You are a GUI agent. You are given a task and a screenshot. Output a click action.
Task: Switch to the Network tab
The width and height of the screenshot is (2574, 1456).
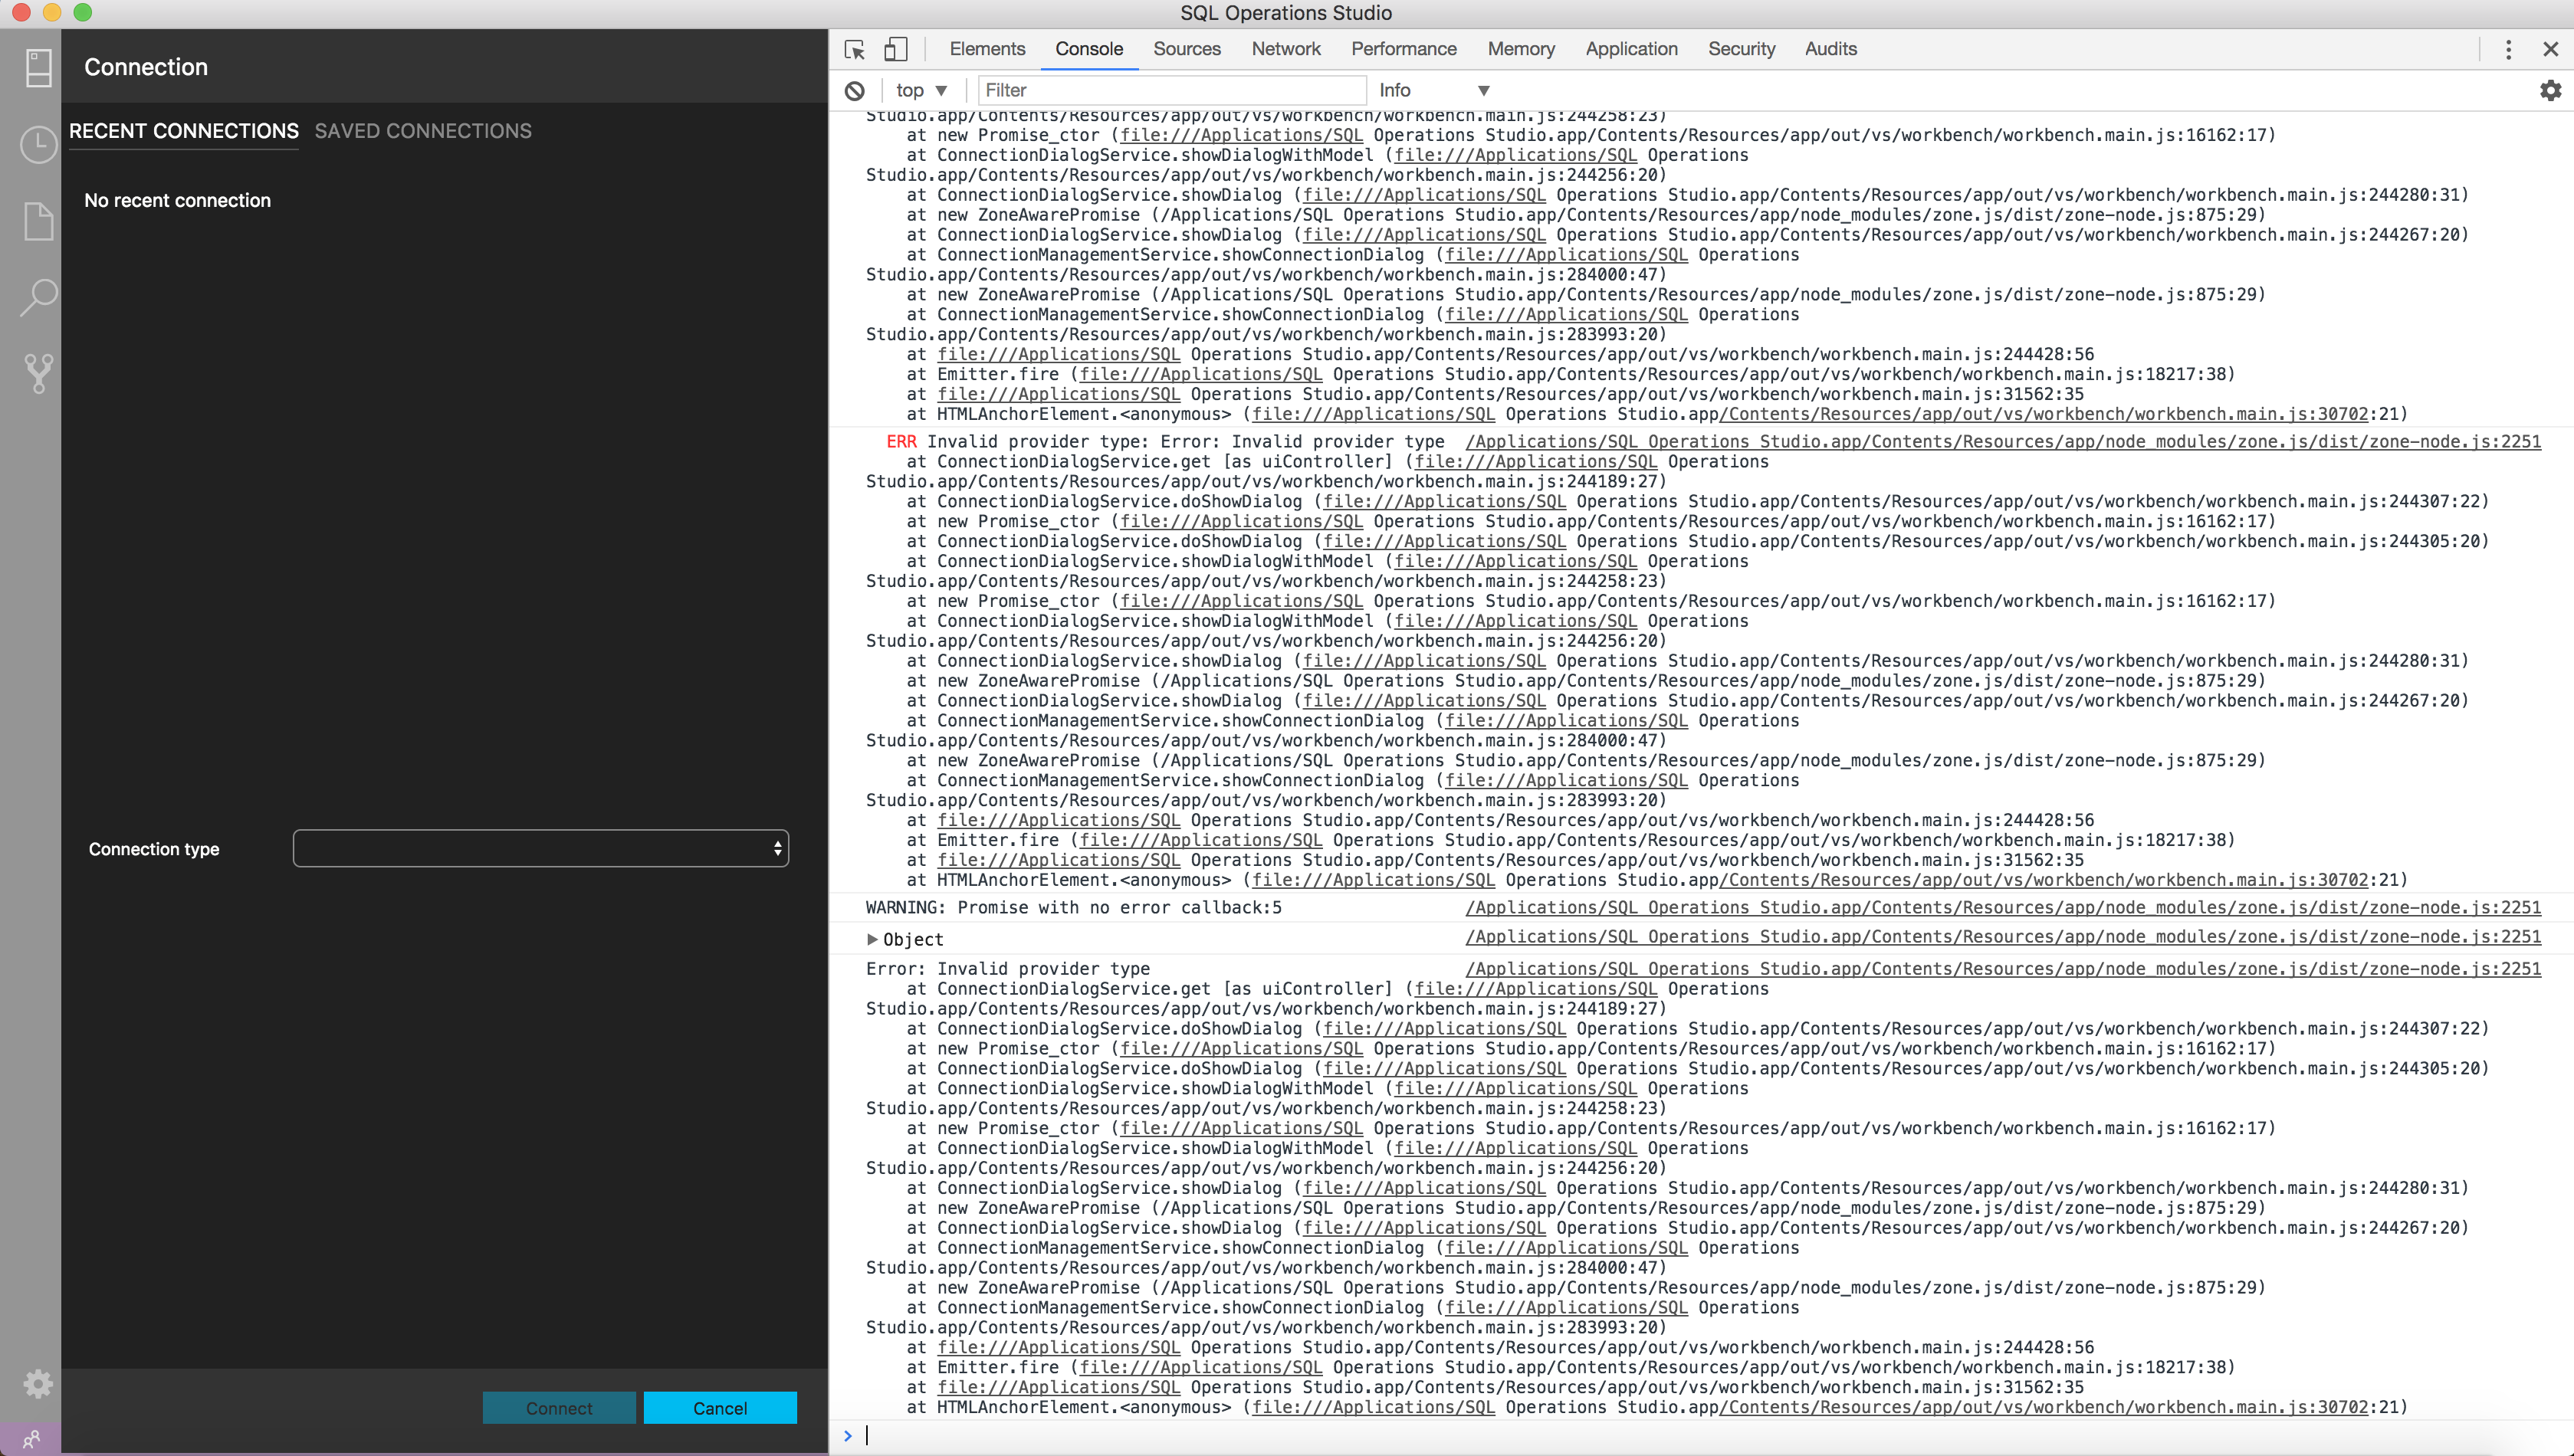click(1286, 49)
